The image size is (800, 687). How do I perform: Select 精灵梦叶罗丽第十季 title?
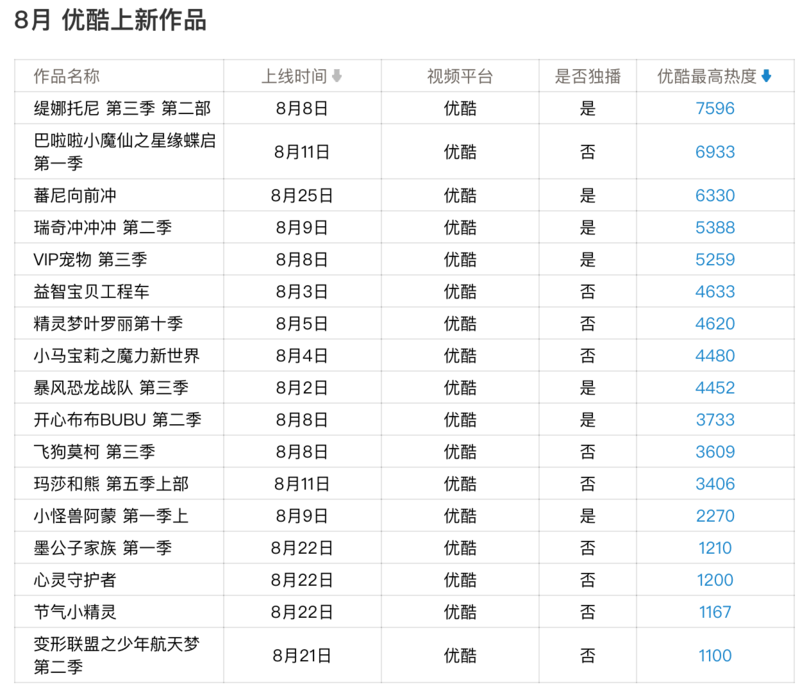(x=108, y=324)
